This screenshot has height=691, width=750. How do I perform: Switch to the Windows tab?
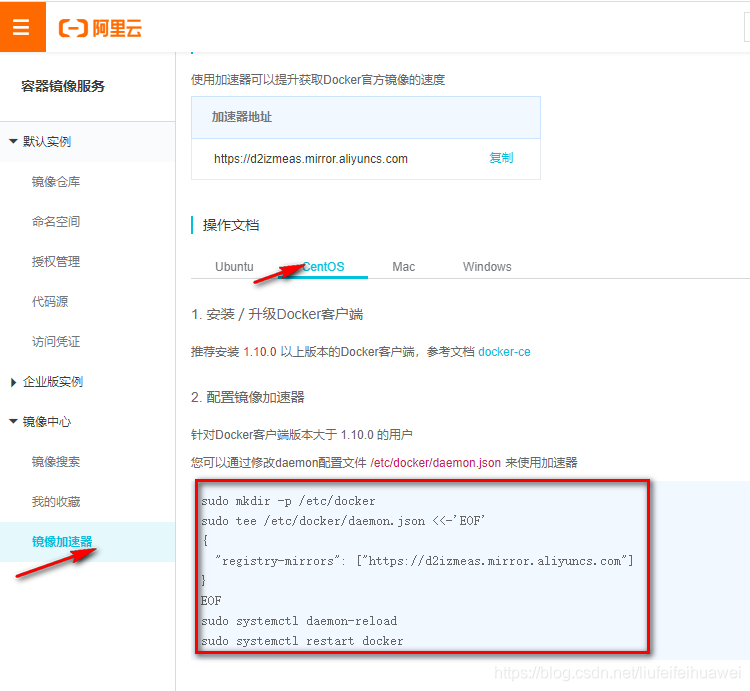(487, 266)
